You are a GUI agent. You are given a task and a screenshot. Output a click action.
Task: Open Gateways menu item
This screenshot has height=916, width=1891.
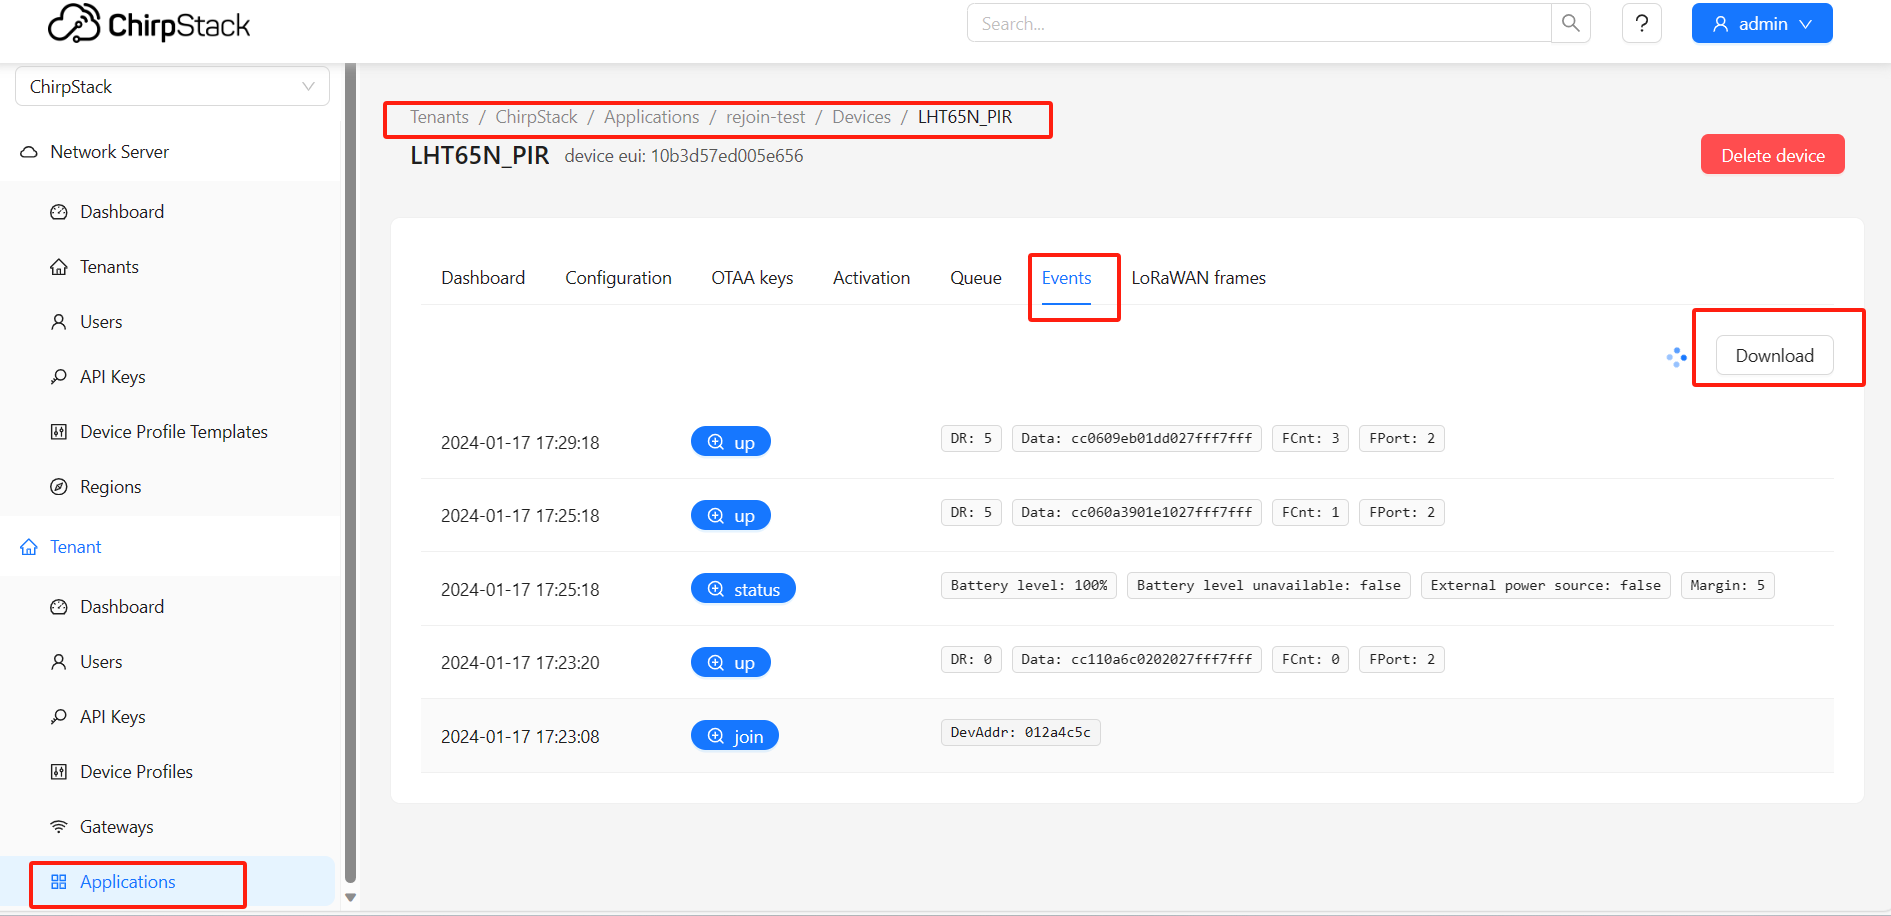[168, 827]
